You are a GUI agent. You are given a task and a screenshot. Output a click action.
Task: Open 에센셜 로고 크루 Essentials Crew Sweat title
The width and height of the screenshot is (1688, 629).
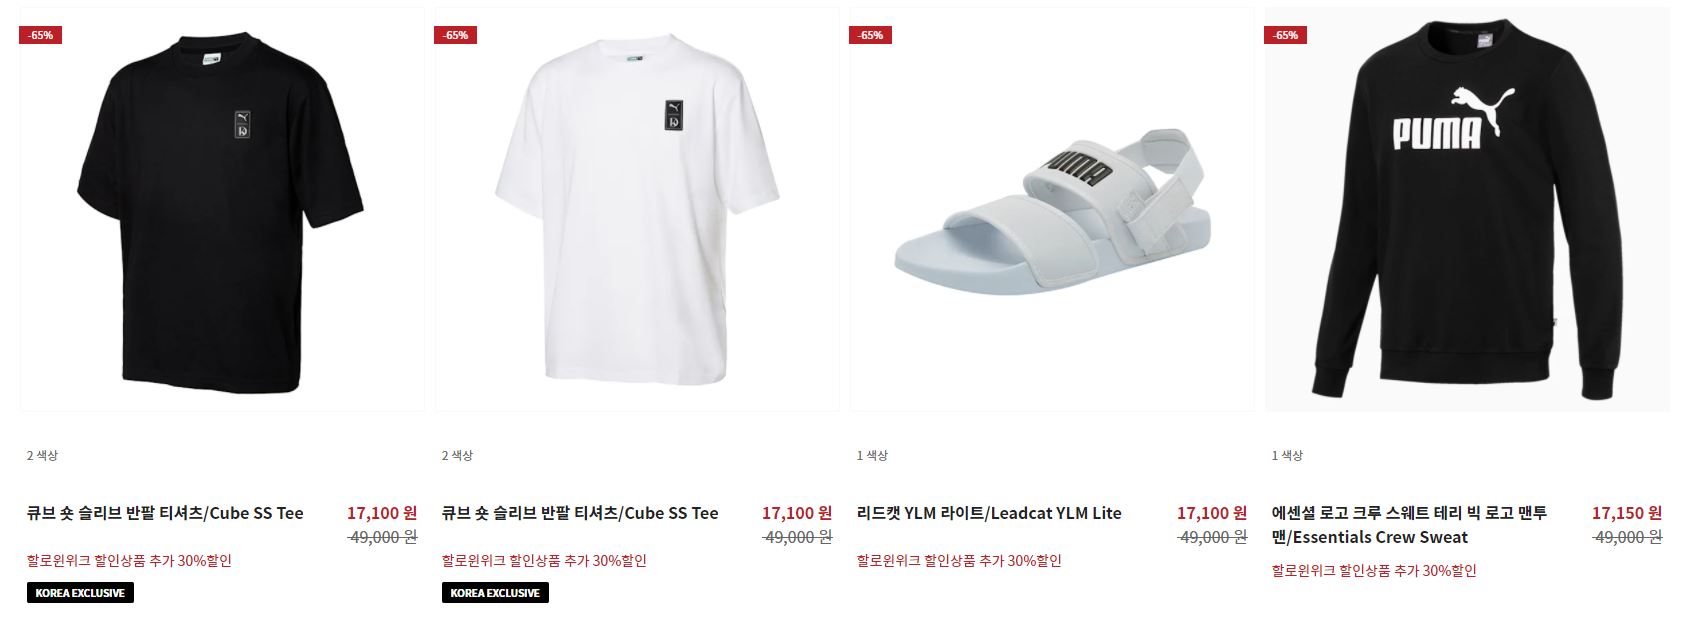[x=1410, y=525]
